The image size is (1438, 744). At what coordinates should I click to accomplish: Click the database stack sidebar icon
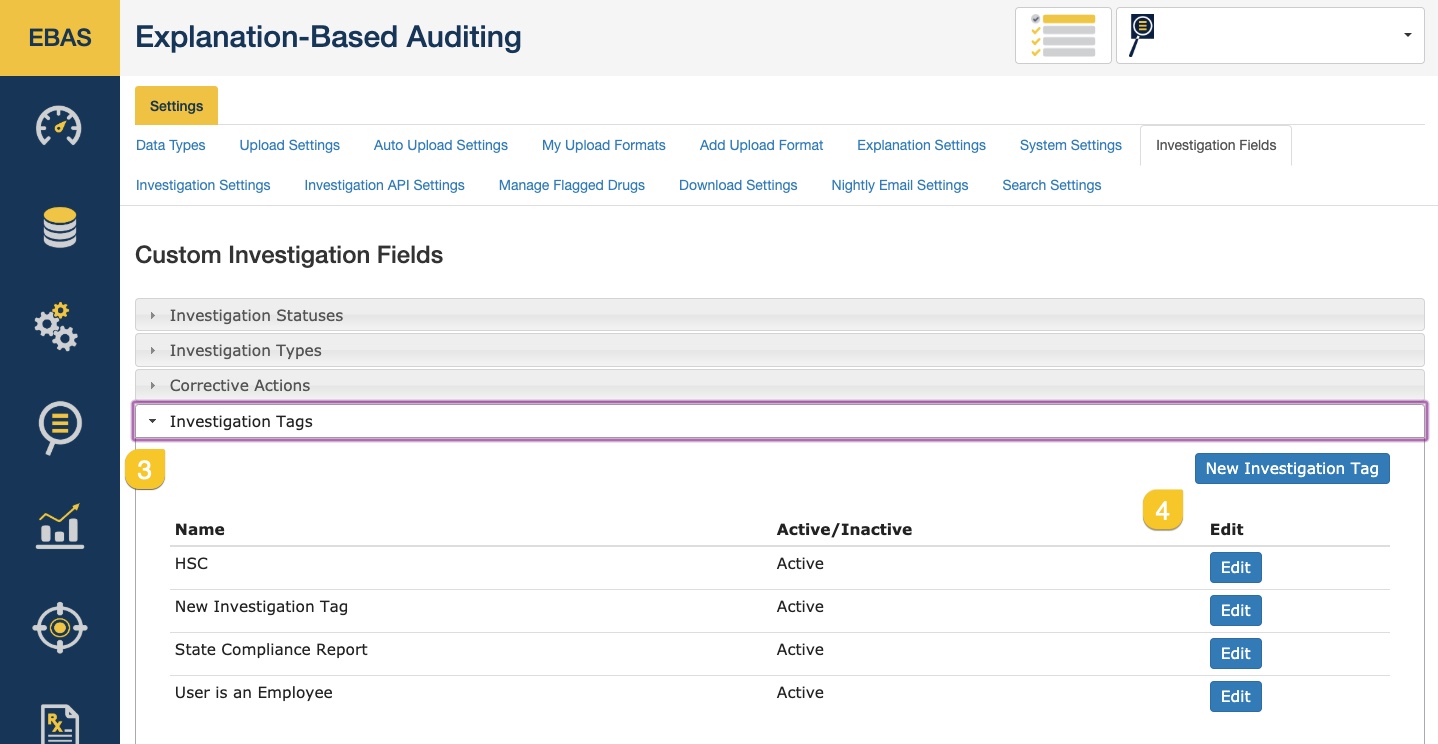tap(59, 227)
